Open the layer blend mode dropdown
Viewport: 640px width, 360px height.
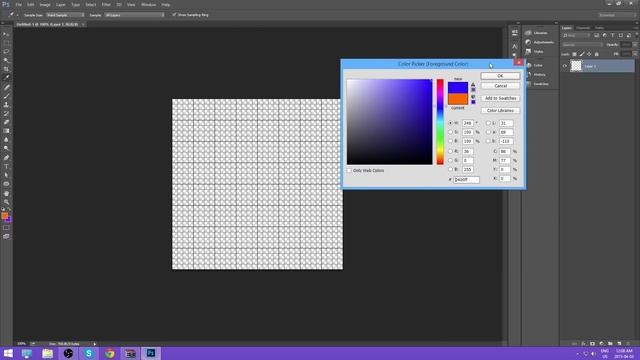pos(582,44)
